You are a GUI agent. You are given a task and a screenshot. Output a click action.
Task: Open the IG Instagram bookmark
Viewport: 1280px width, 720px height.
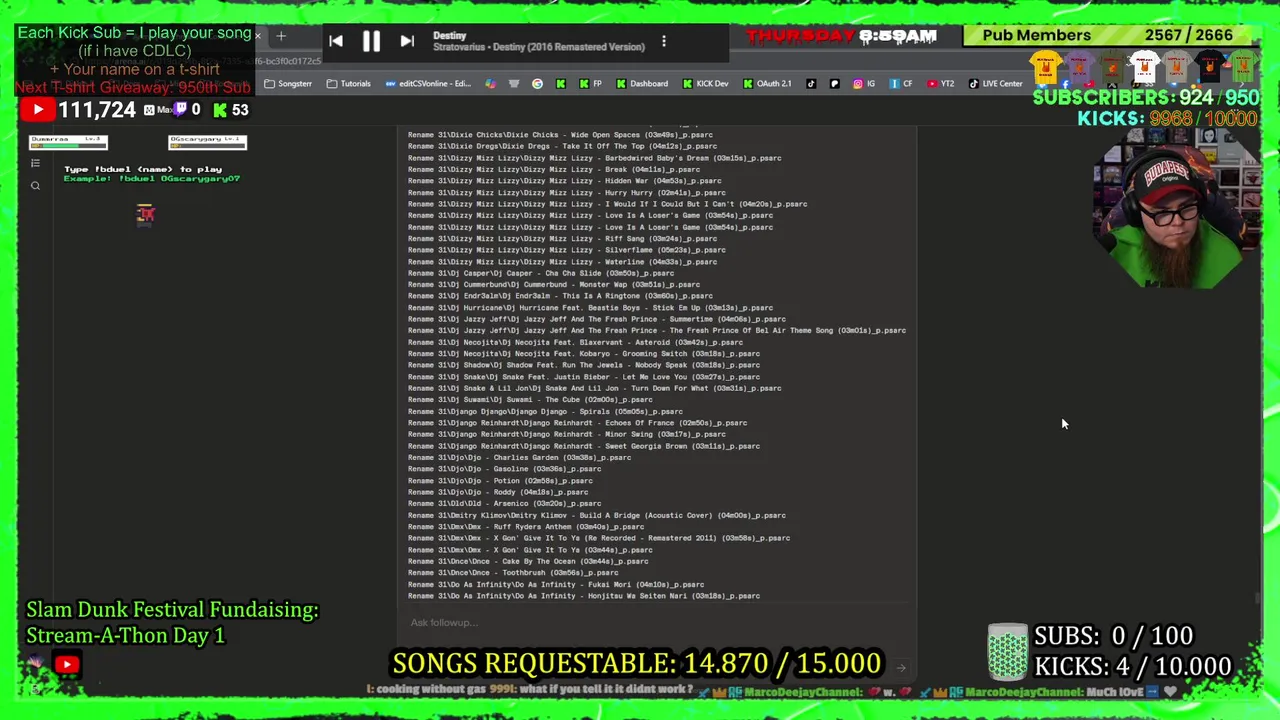coord(864,84)
